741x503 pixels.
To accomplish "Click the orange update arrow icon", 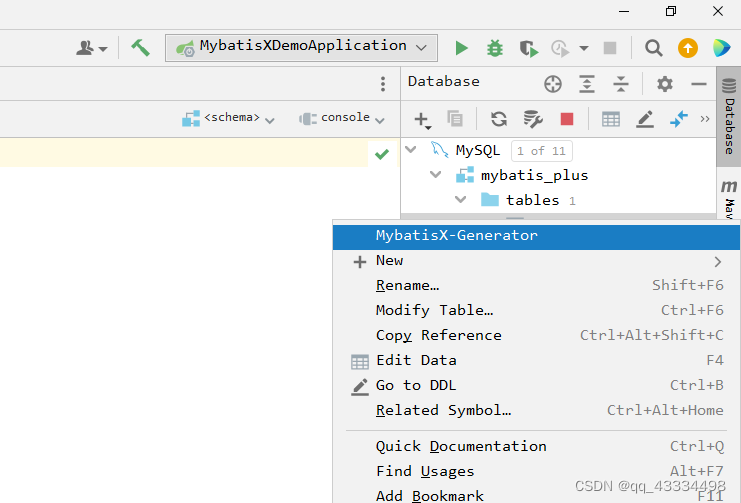I will (688, 48).
